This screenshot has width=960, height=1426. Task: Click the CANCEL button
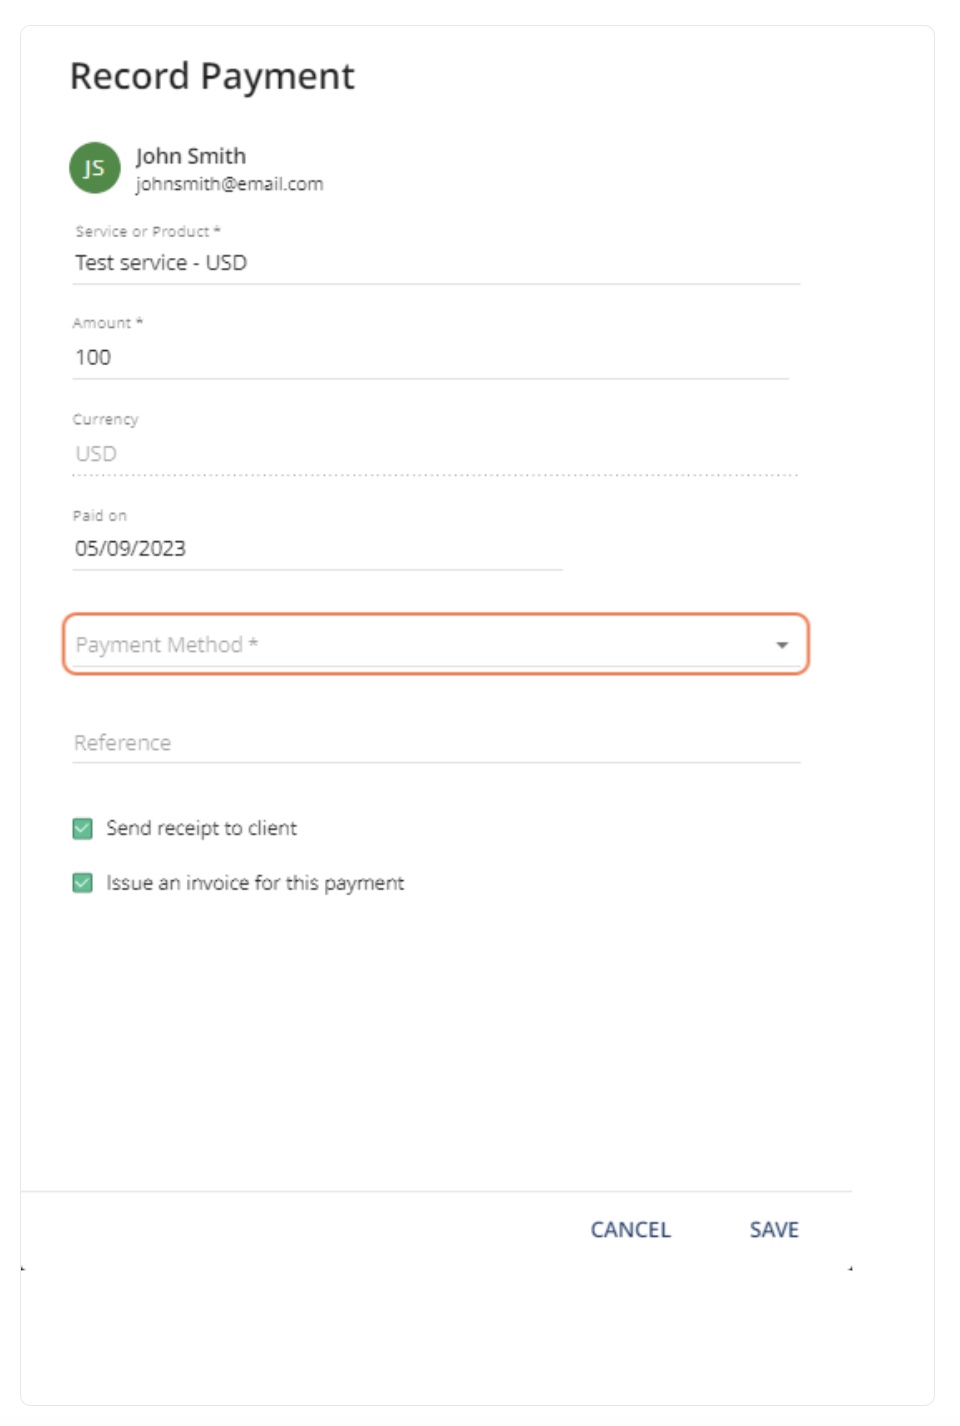[630, 1230]
